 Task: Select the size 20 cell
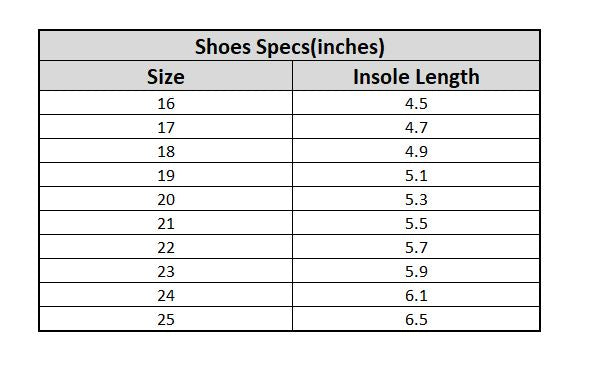coord(166,199)
